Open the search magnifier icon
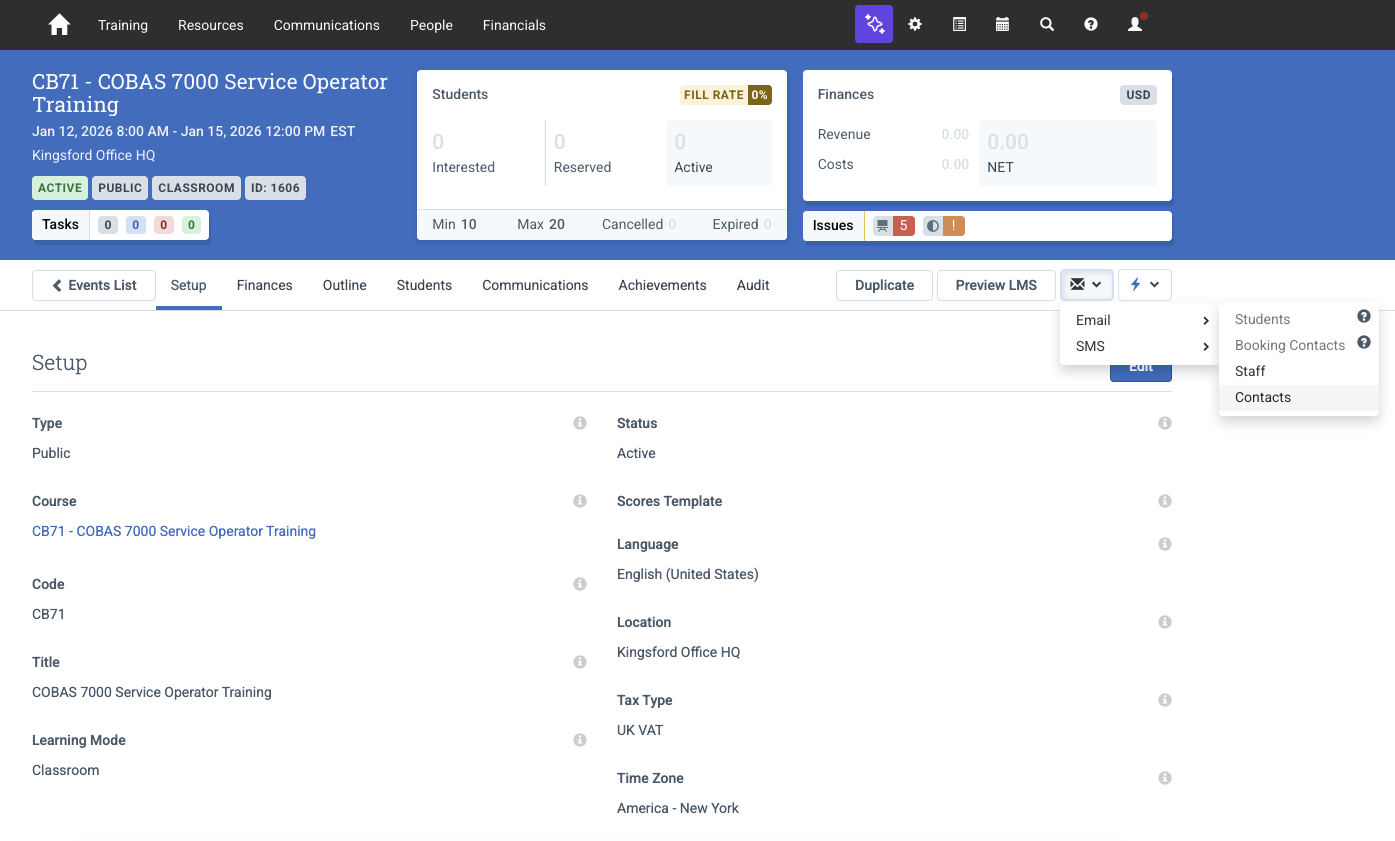The height and width of the screenshot is (841, 1395). pos(1047,25)
